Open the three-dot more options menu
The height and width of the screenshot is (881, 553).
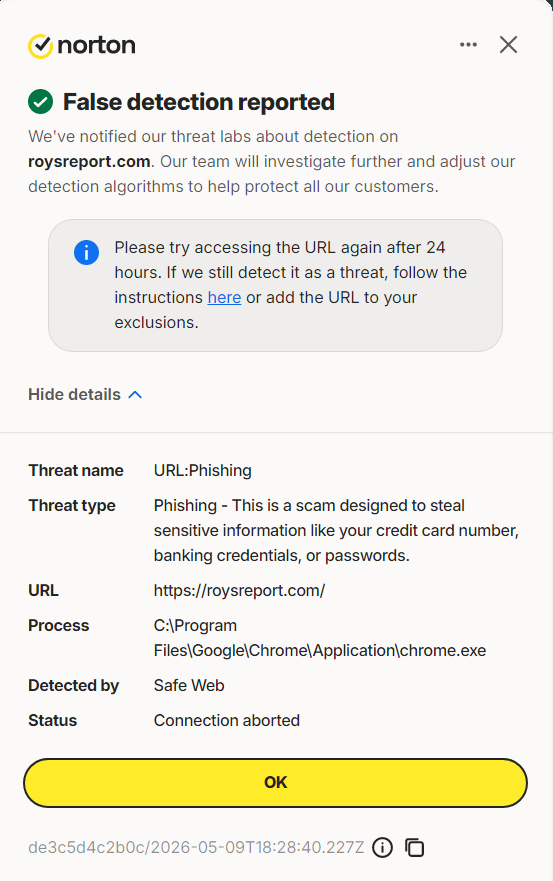(468, 44)
